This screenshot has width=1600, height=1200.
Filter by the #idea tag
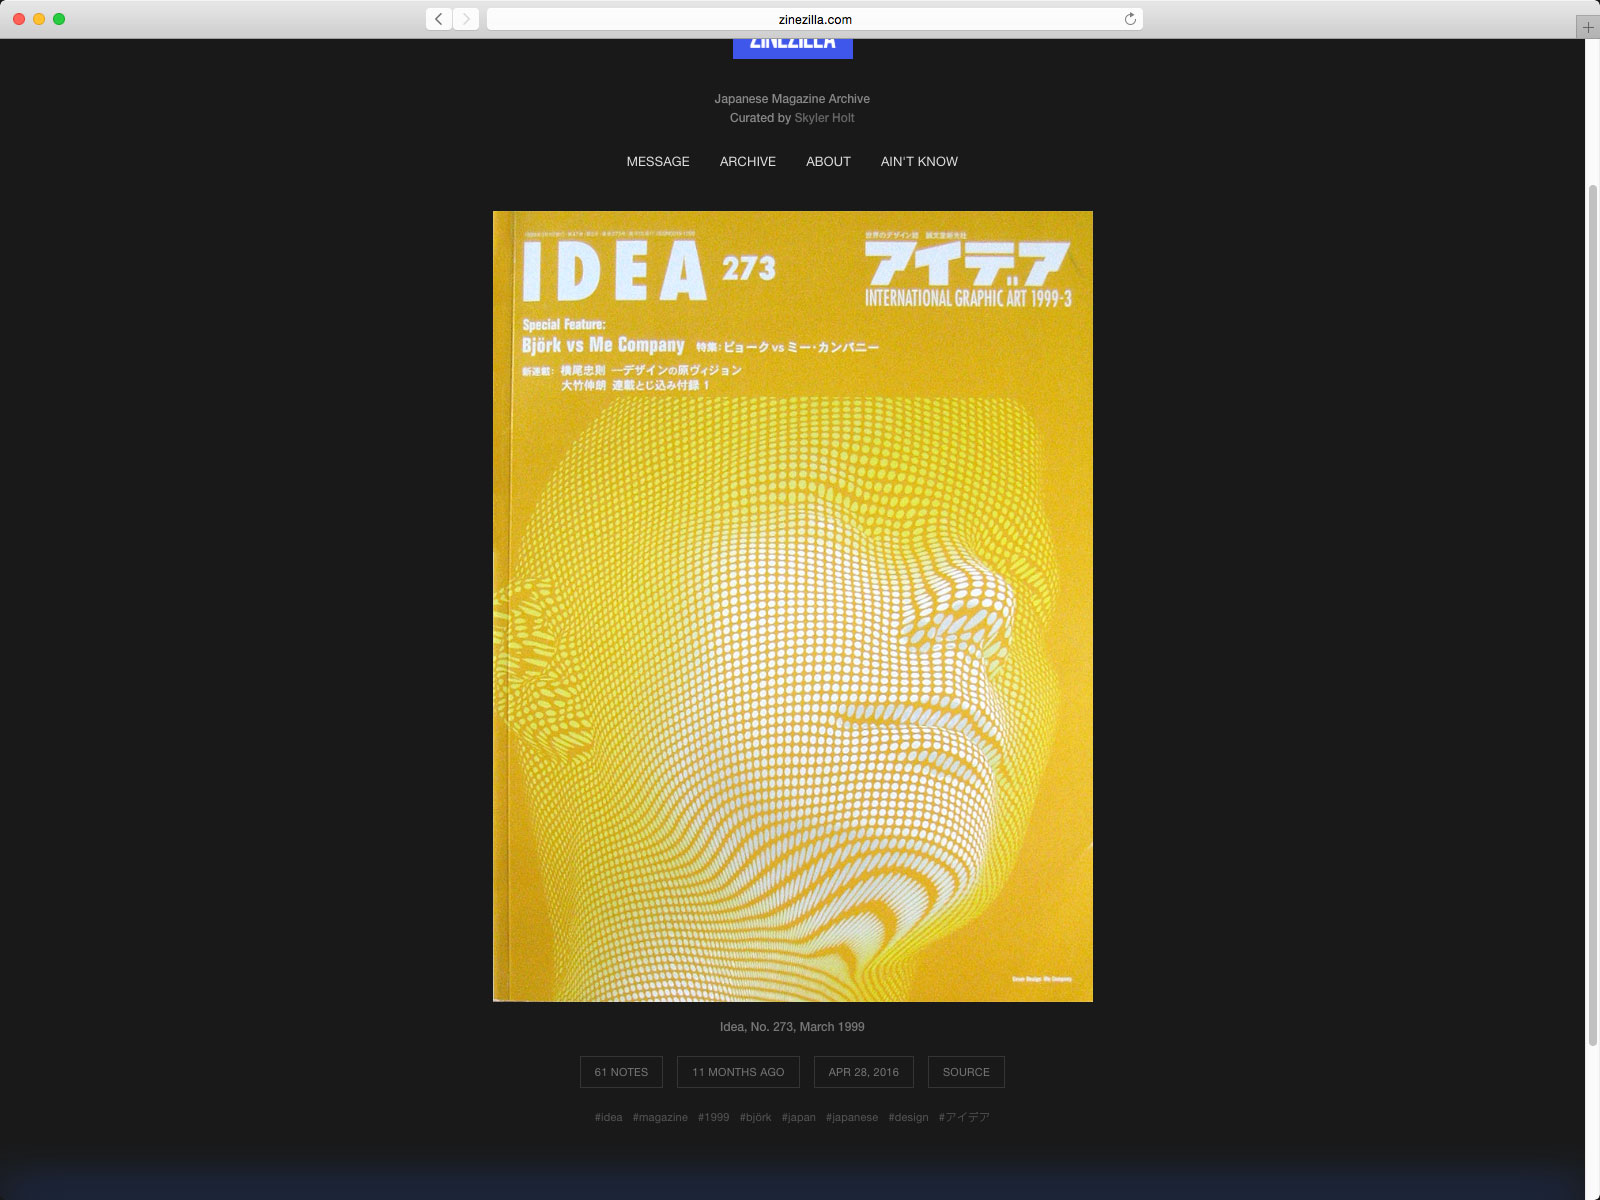click(x=608, y=1117)
